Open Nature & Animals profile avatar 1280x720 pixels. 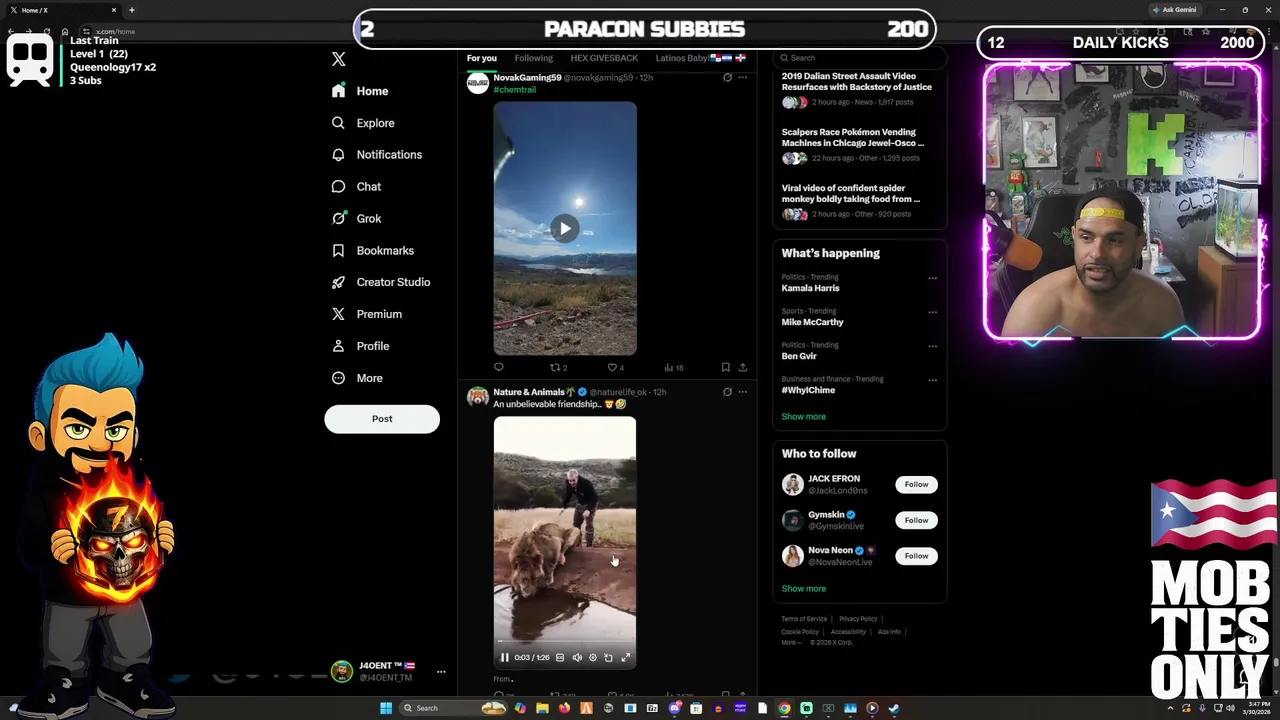click(x=478, y=397)
